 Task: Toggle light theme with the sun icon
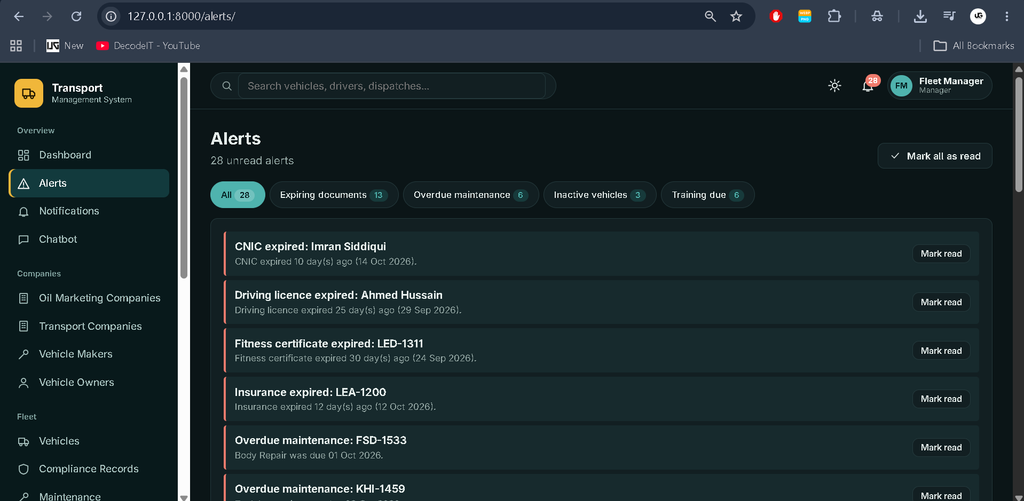pyautogui.click(x=835, y=86)
